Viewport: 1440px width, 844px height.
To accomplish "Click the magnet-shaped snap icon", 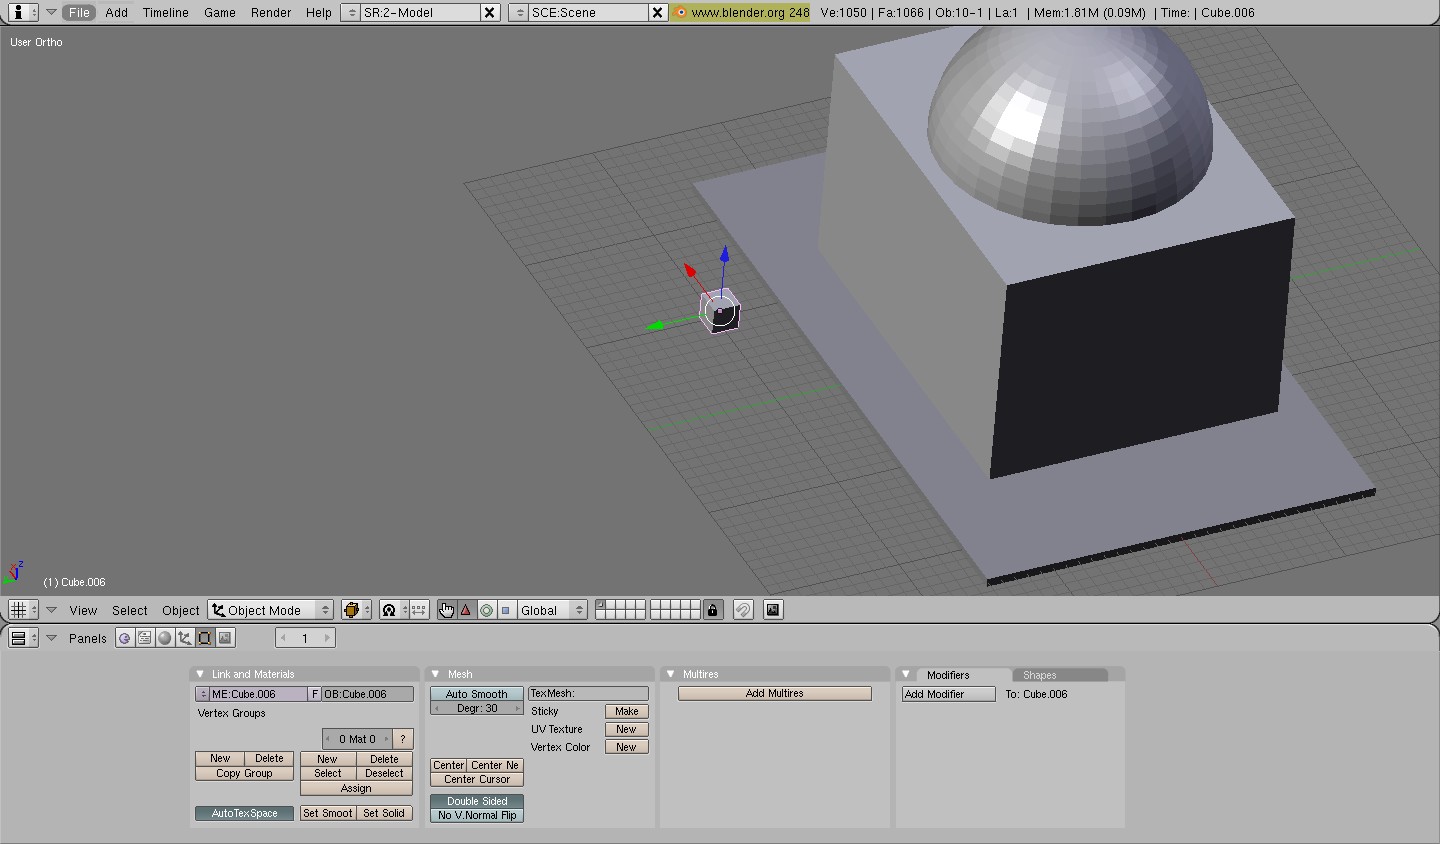I will coord(743,610).
